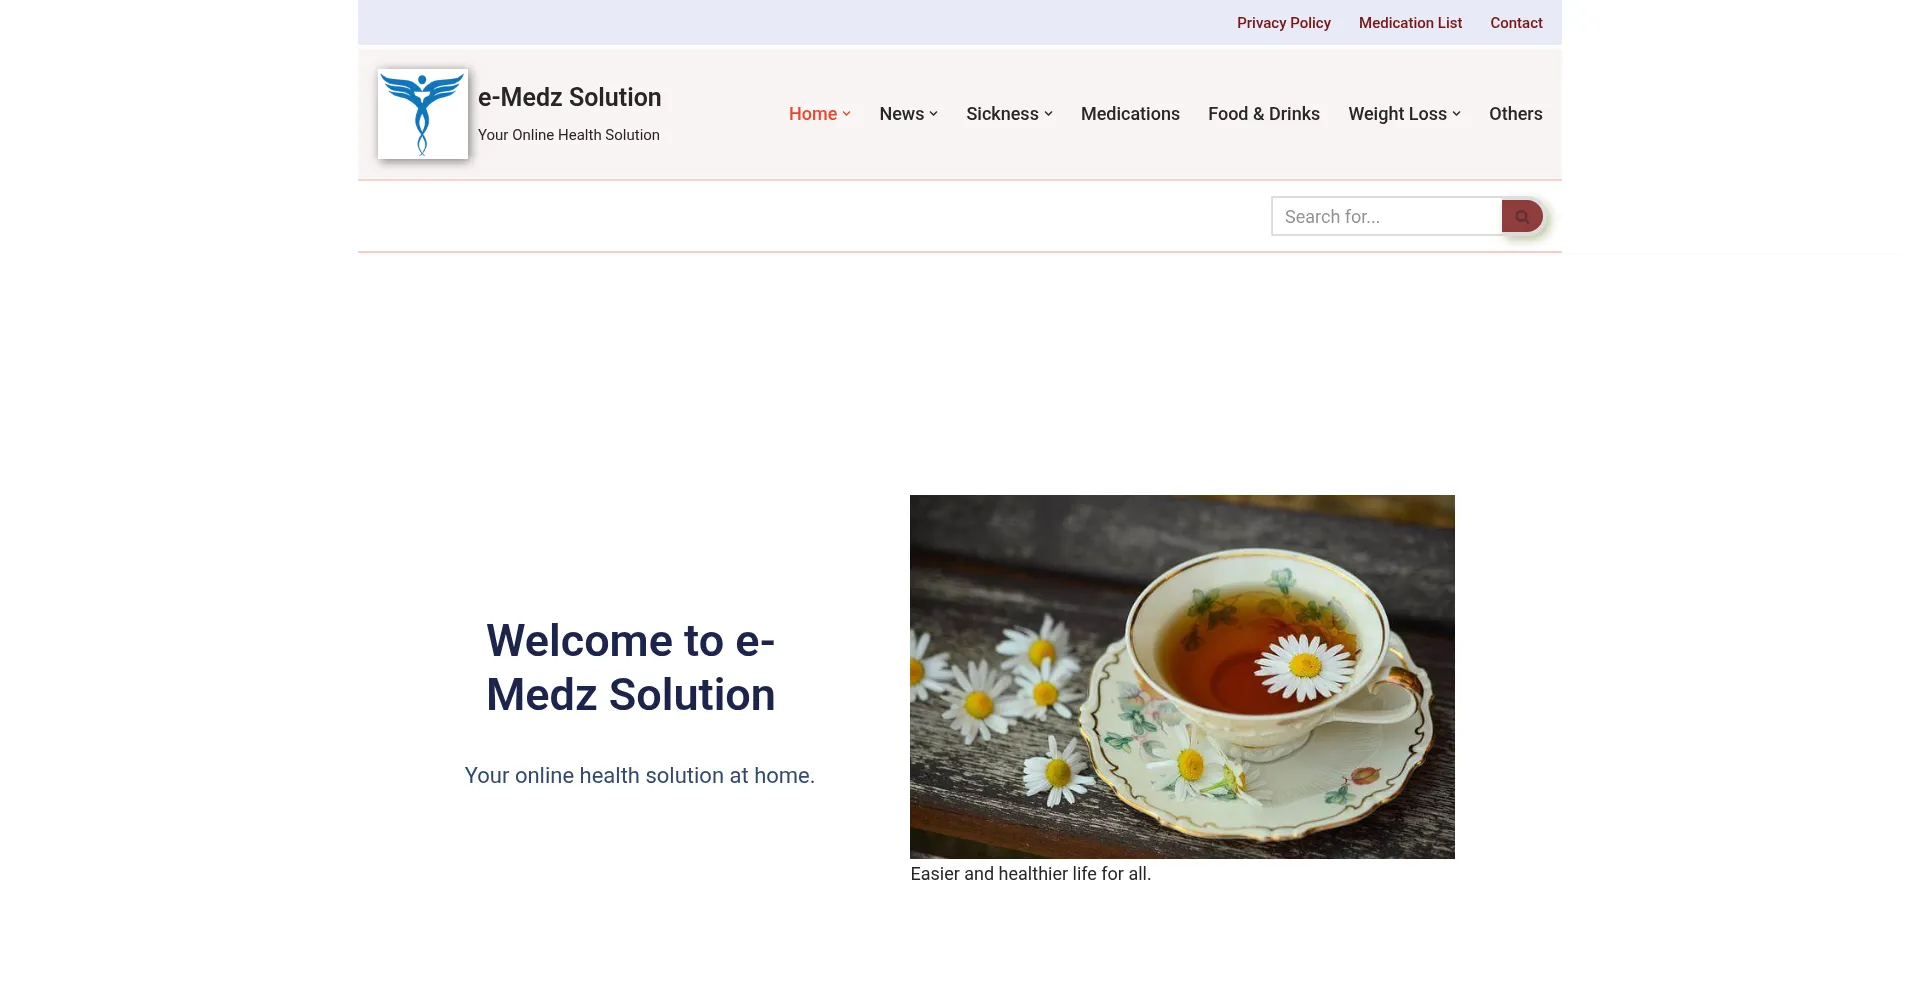The image size is (1920, 993).
Task: Select the Others menu item
Action: (1515, 114)
